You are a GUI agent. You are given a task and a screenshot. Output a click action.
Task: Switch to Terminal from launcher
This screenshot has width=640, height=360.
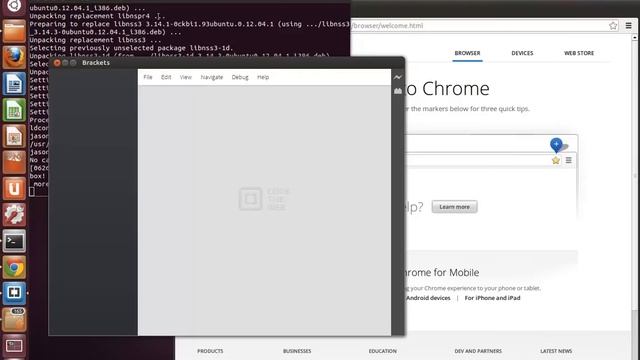click(14, 241)
